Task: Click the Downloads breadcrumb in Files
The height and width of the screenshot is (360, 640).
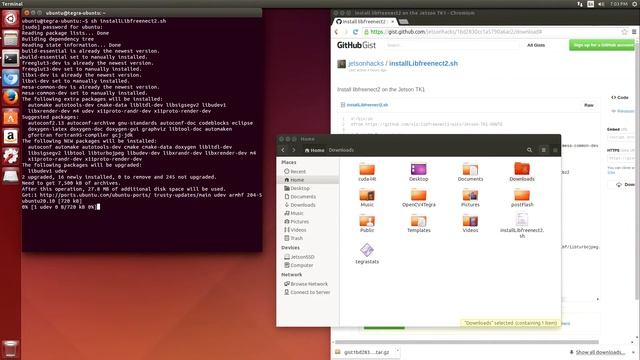Action: click(x=341, y=150)
